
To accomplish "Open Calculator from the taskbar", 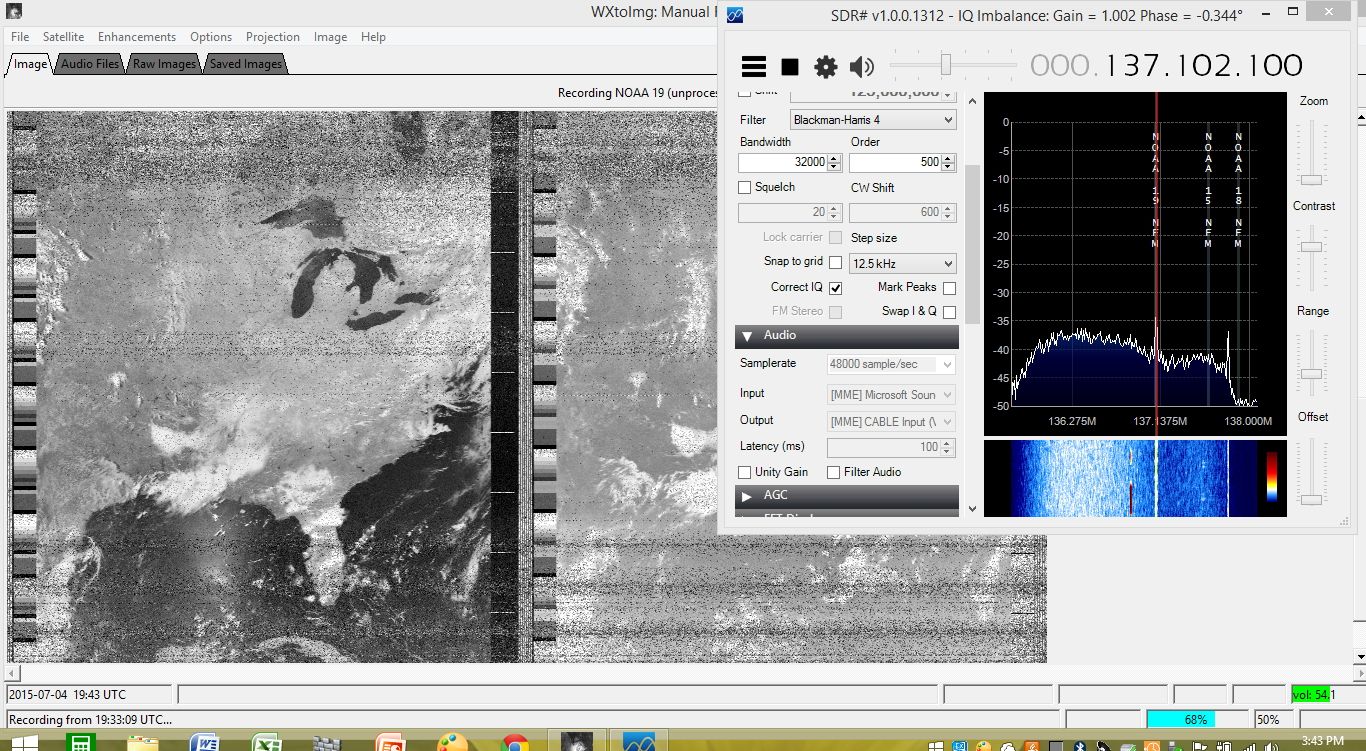I will point(81,742).
